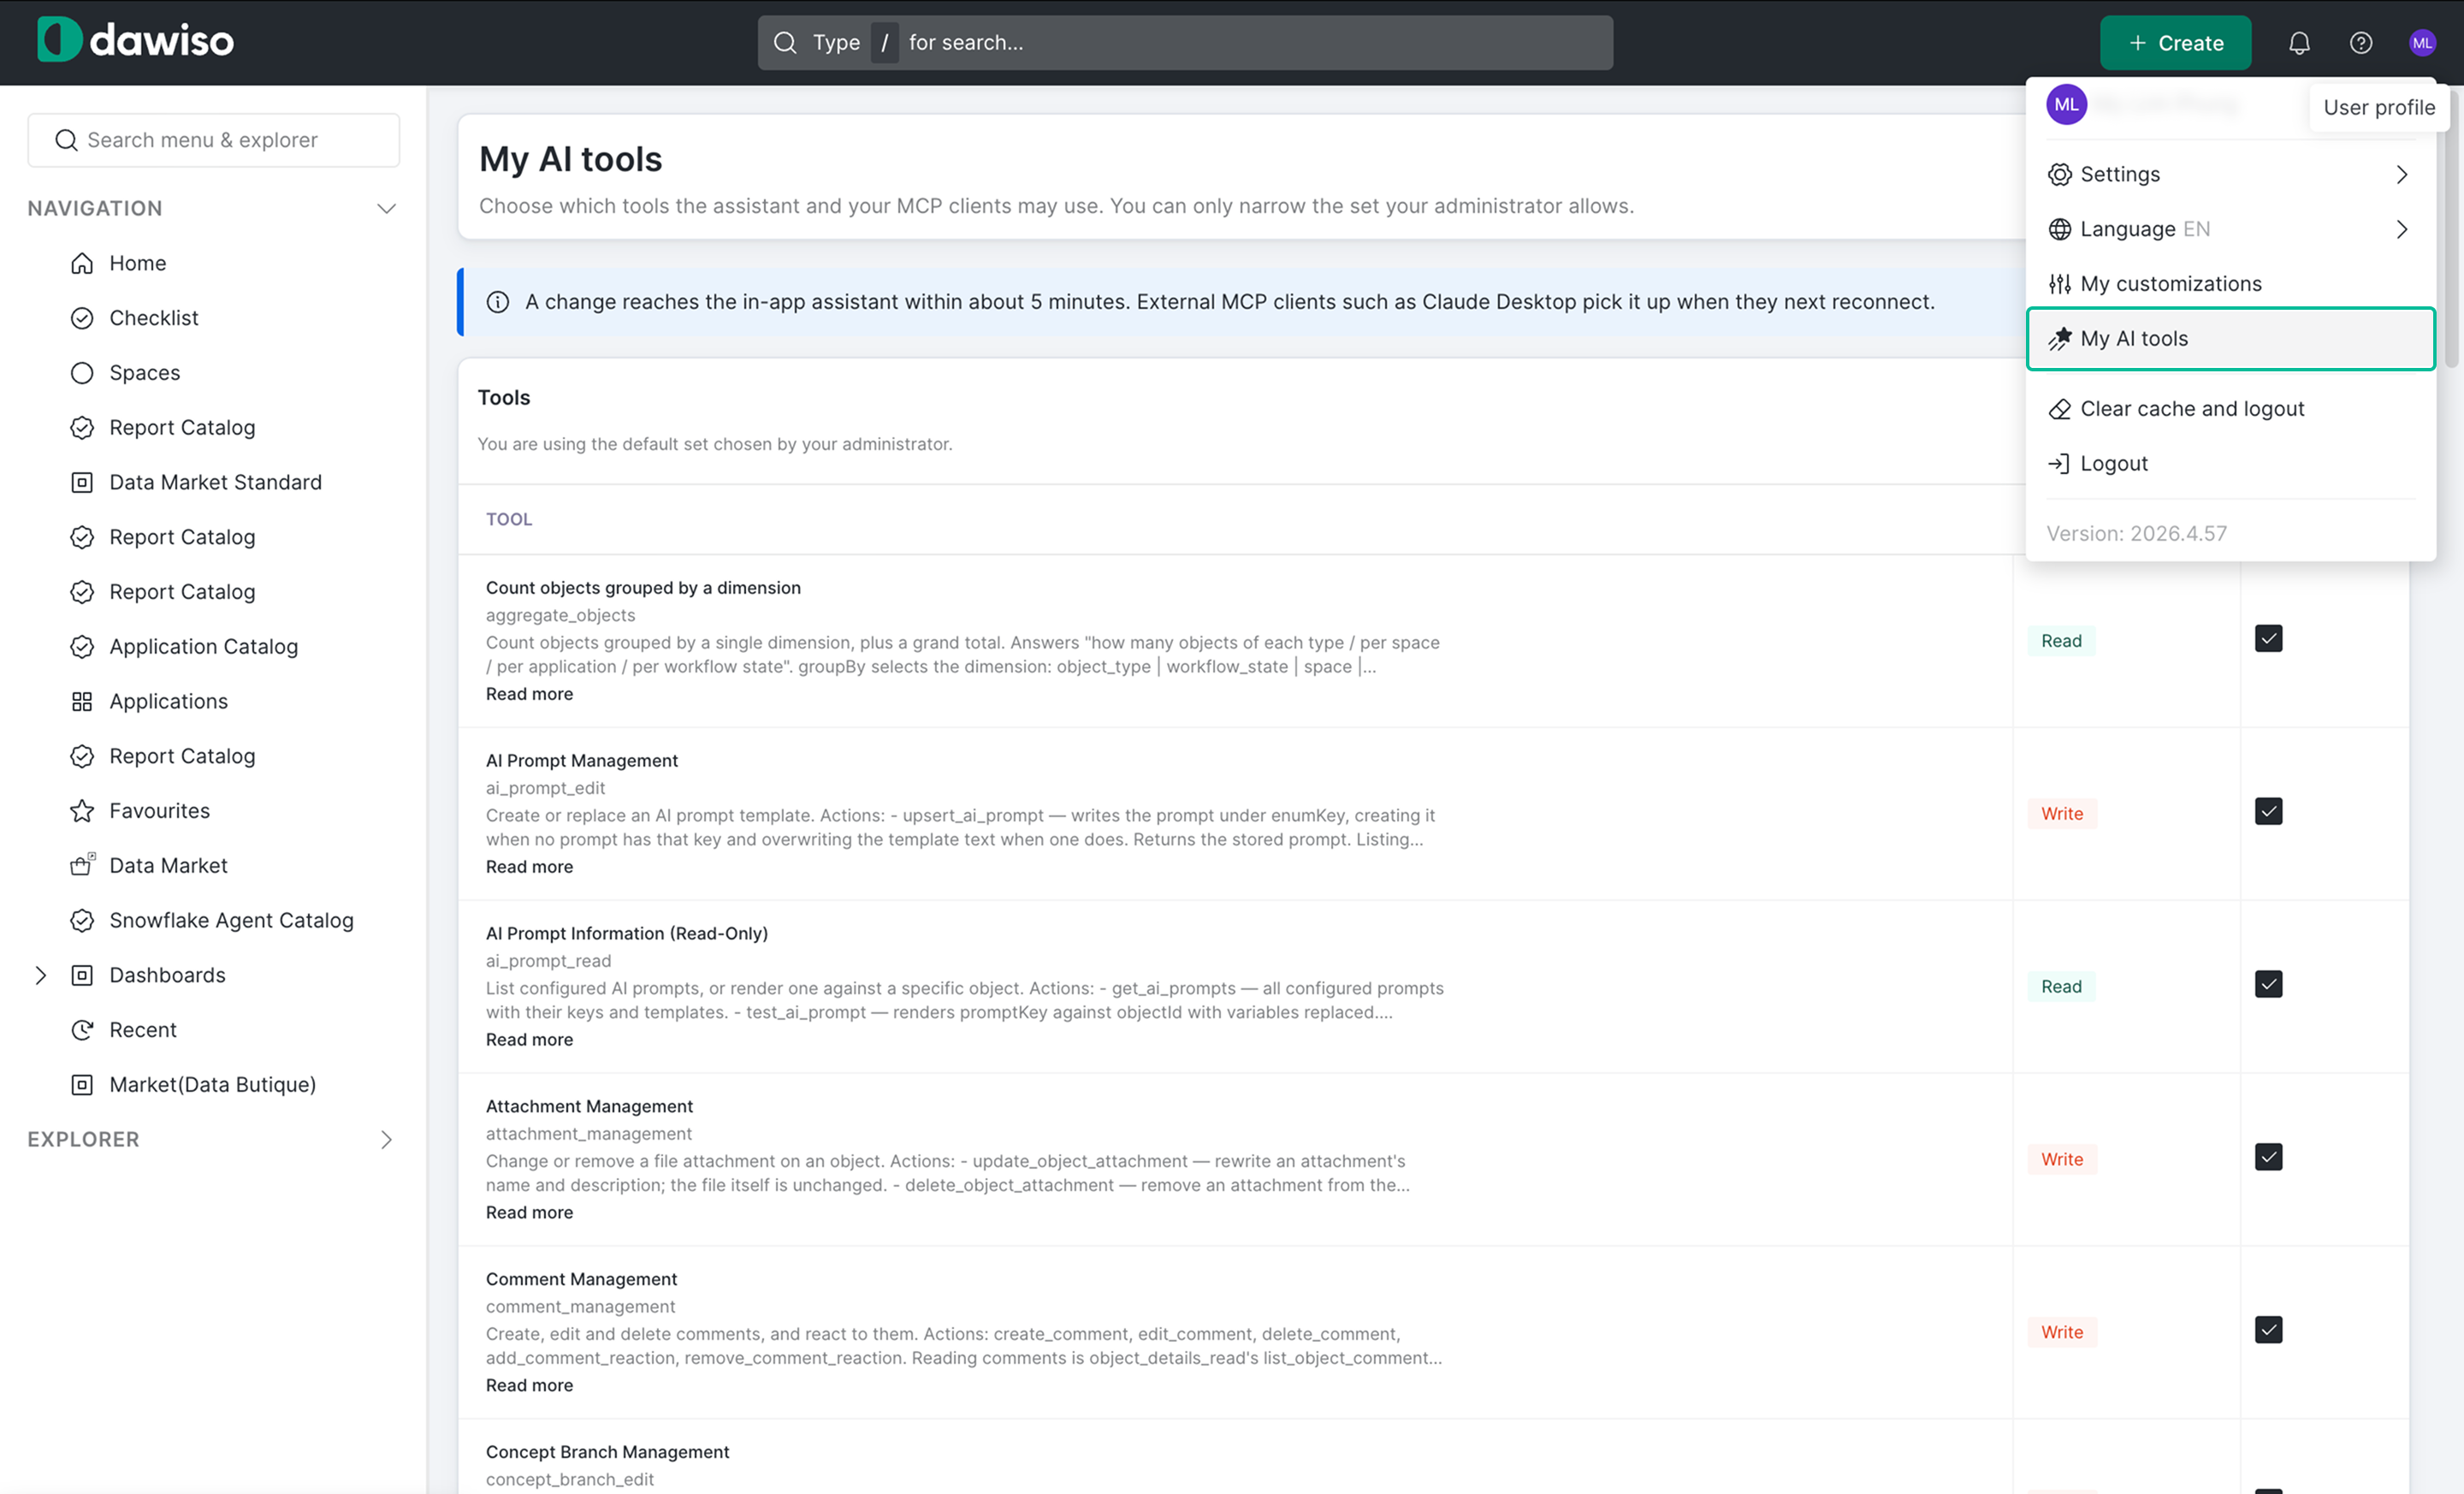
Task: Click the ML avatar in the top bar
Action: 2421,43
